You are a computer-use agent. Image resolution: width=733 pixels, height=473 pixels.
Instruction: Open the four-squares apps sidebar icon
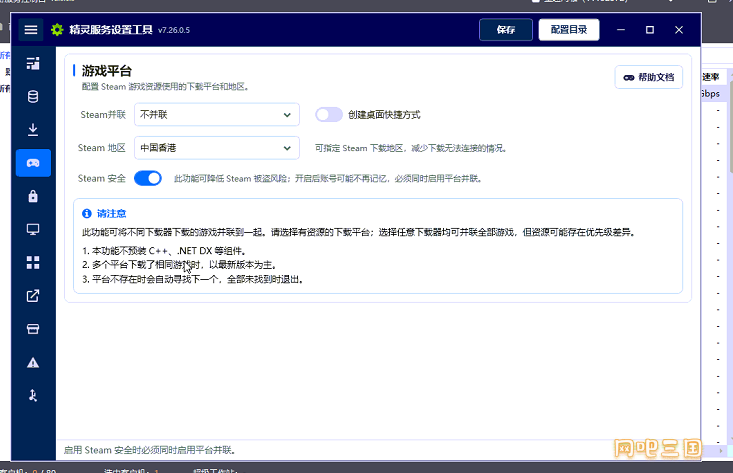tap(33, 263)
